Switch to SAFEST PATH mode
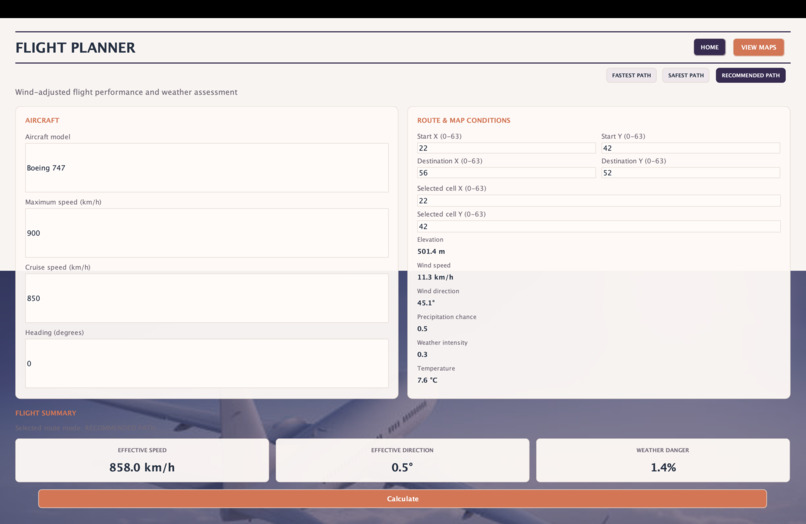The width and height of the screenshot is (806, 524). pos(686,75)
